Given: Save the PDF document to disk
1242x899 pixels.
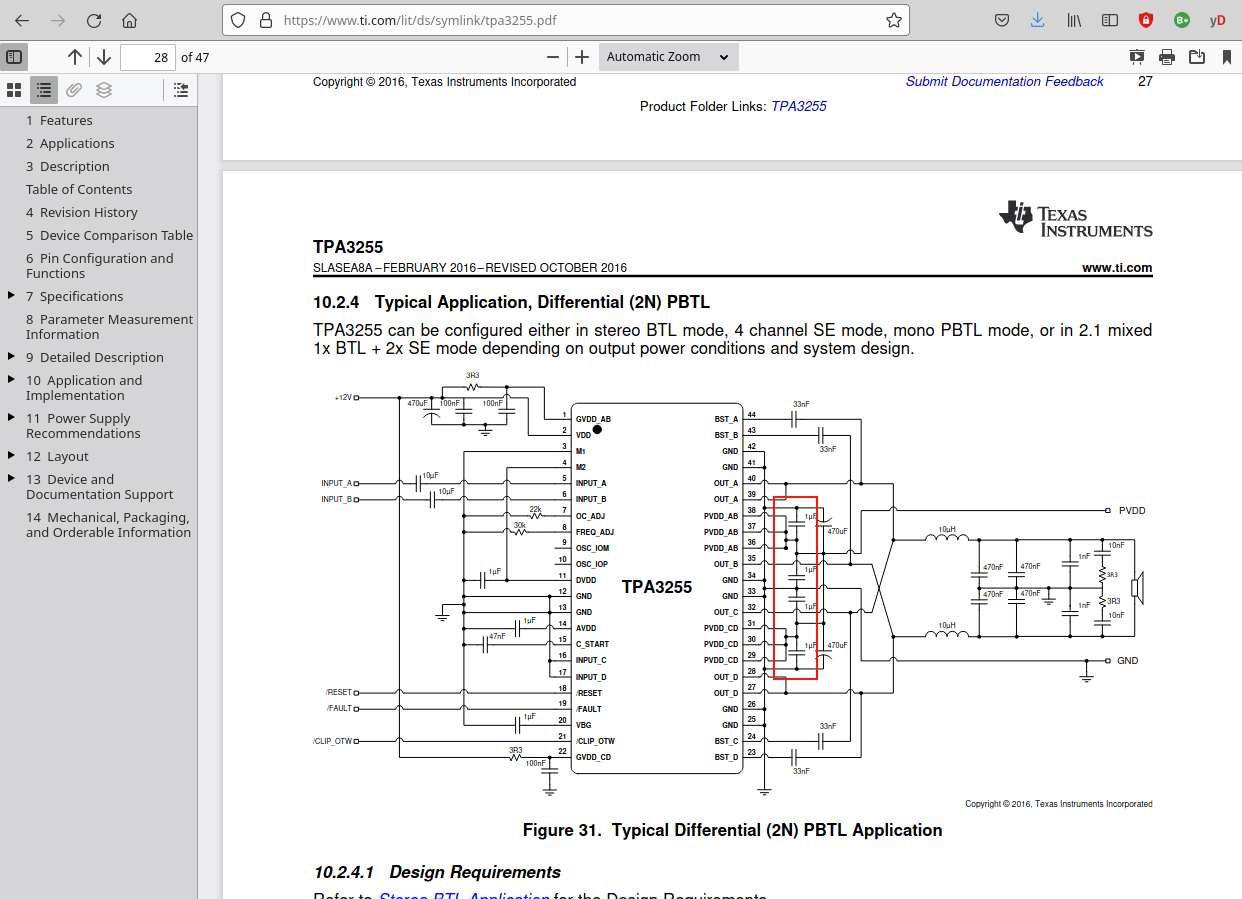Looking at the screenshot, I should click(x=1197, y=57).
